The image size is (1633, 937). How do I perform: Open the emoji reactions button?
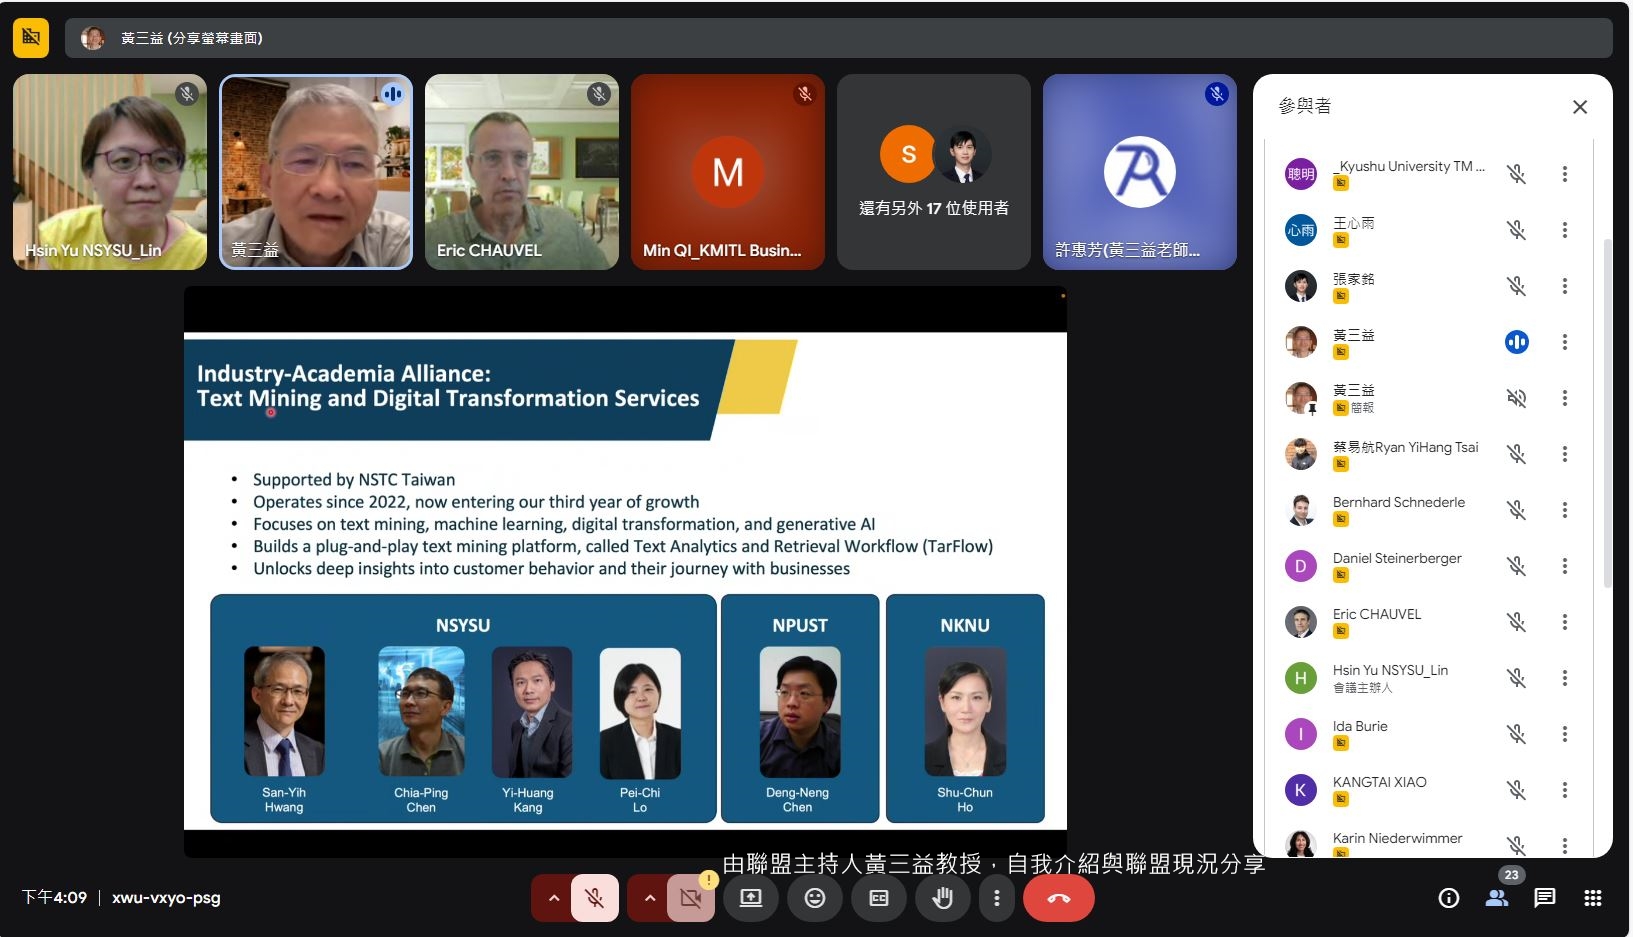coord(815,898)
